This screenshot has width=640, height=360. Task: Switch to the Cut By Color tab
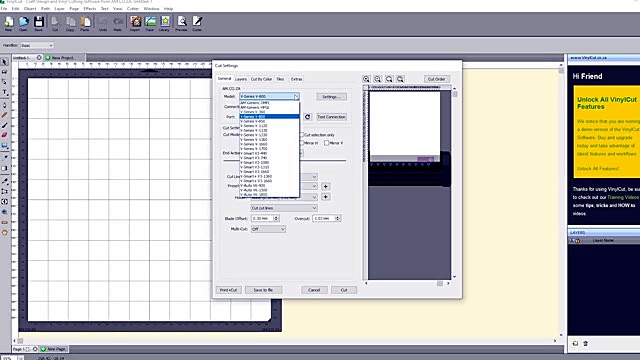pos(261,79)
